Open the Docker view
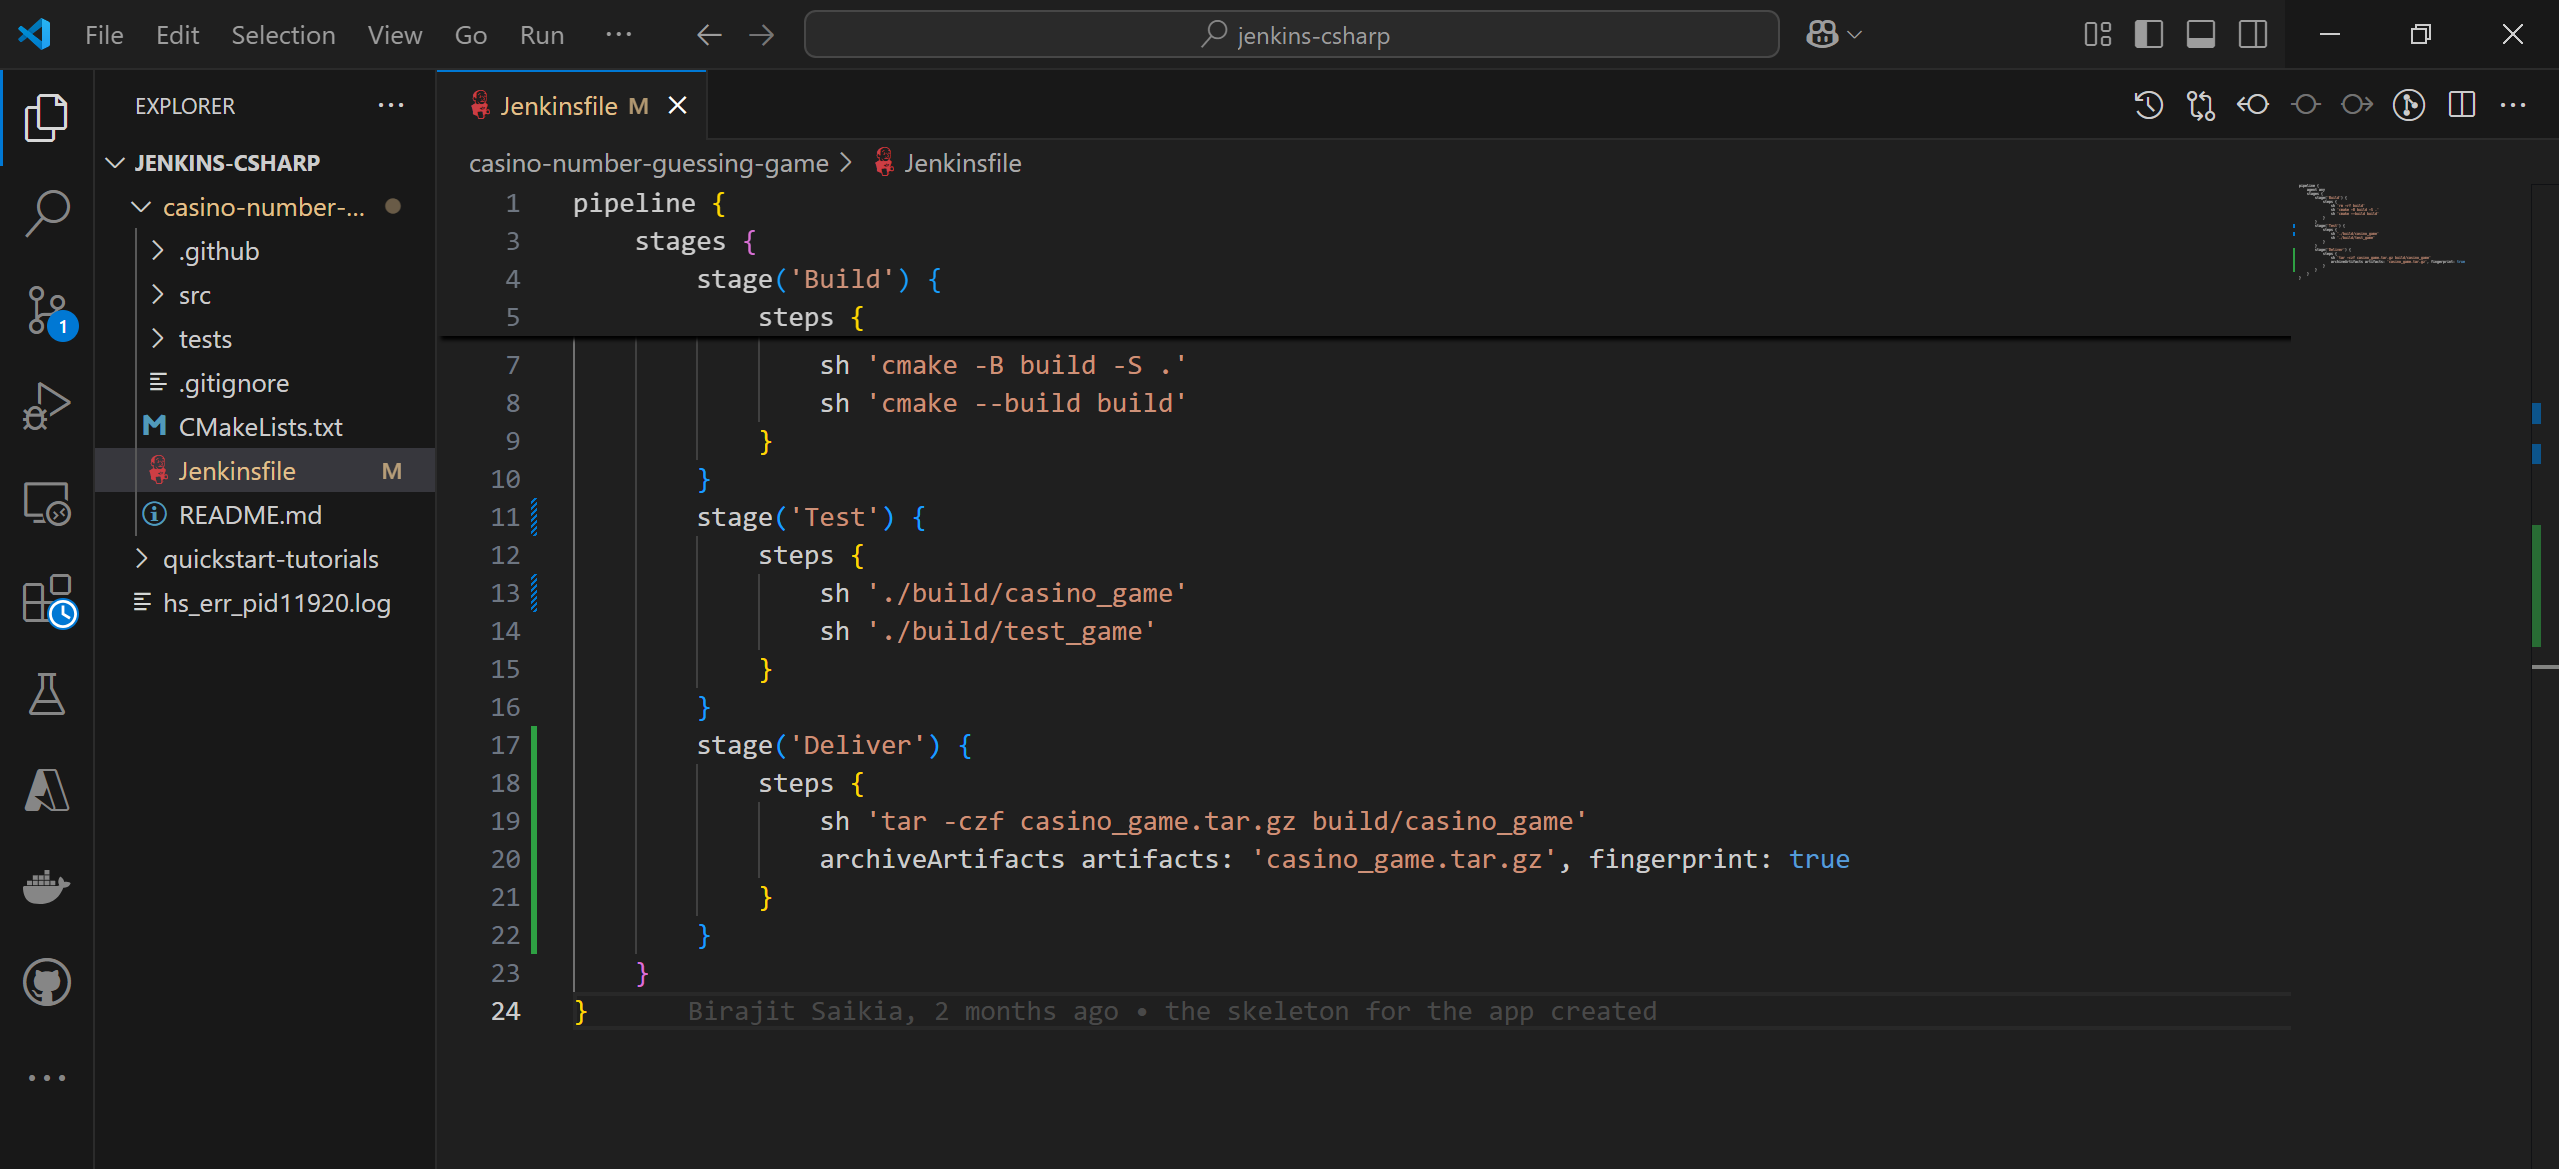 pos(46,886)
